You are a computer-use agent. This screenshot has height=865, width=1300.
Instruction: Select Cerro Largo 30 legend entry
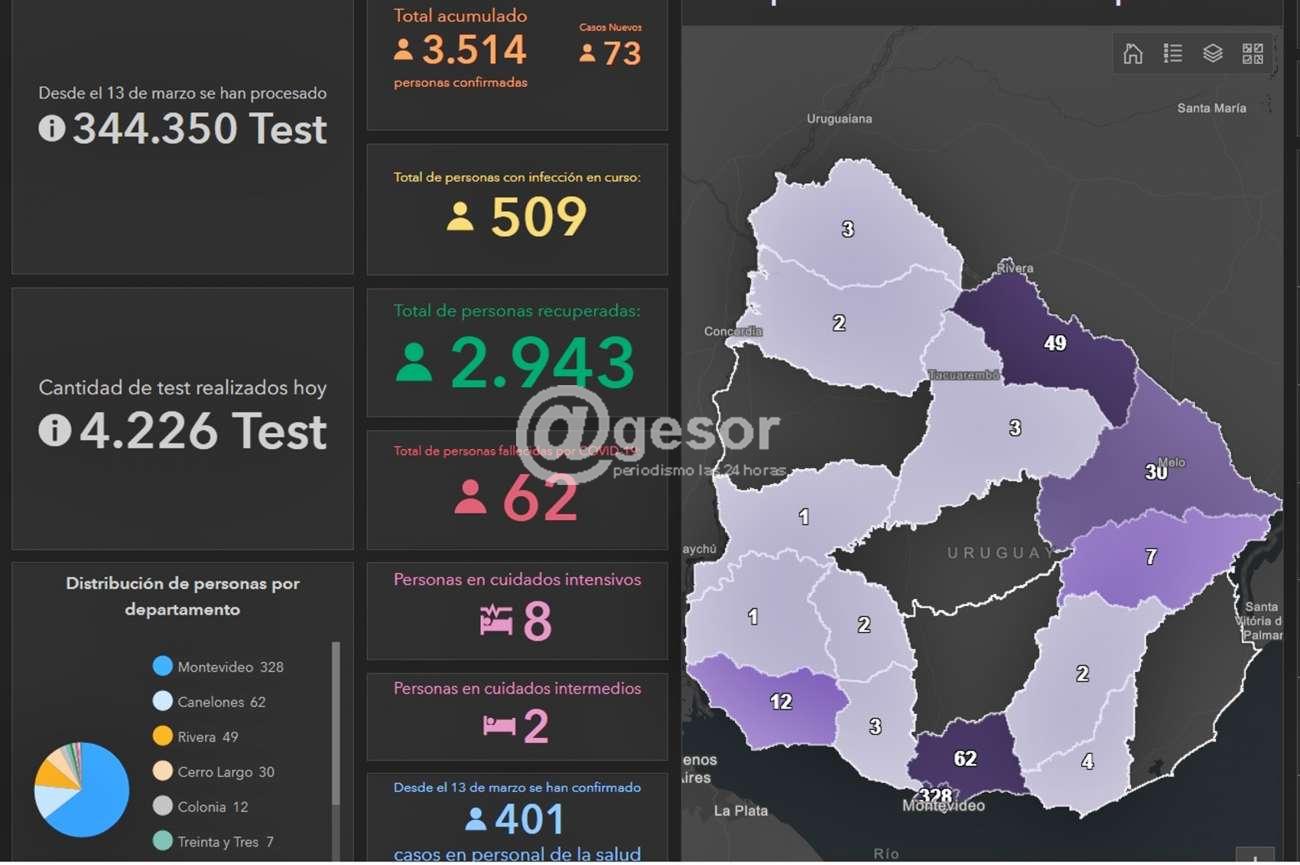click(x=225, y=772)
